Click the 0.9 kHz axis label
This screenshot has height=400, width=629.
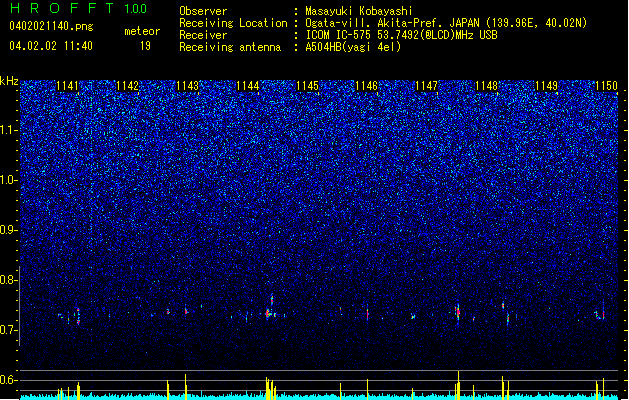click(9, 230)
